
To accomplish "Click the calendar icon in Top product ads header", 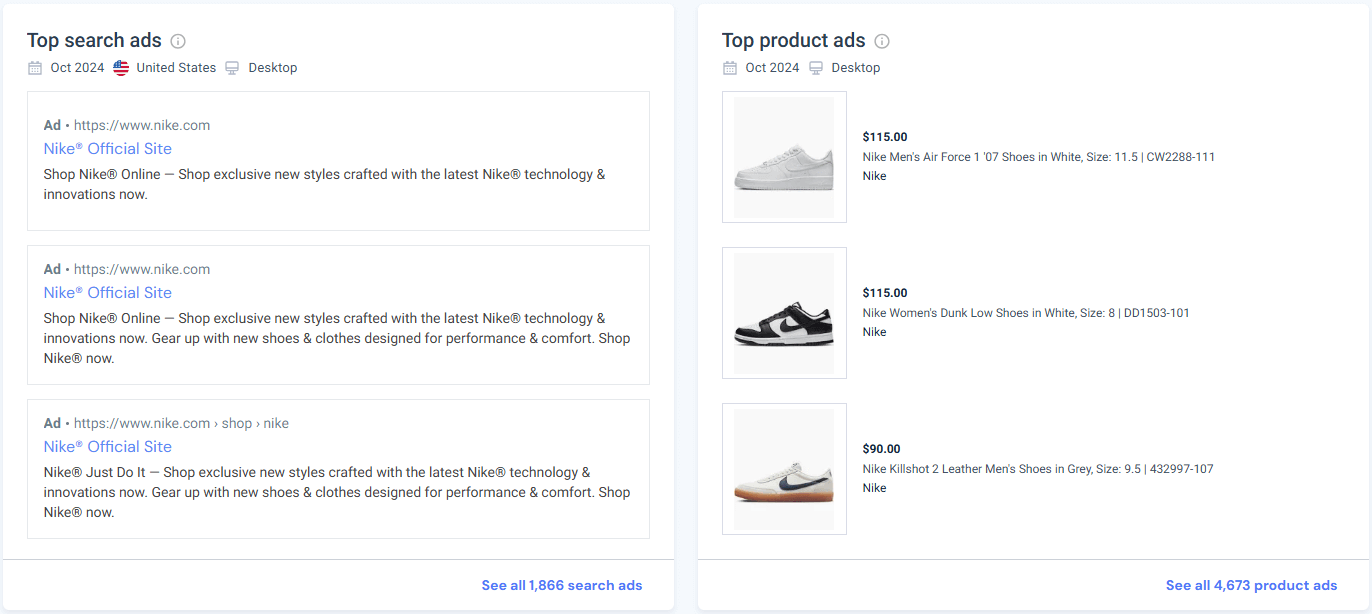I will pos(729,67).
